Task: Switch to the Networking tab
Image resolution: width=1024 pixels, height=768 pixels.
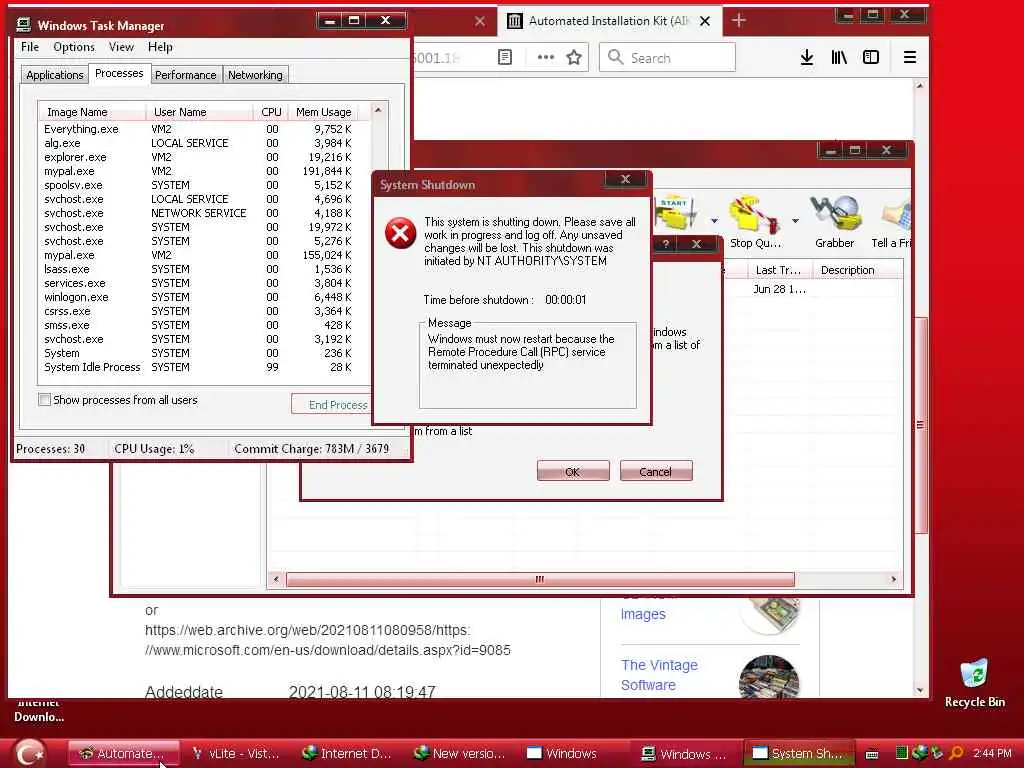Action: [255, 75]
